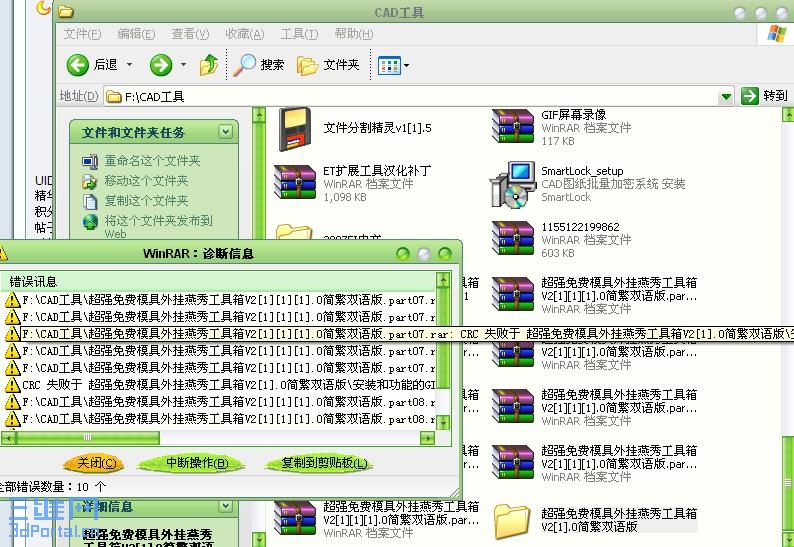This screenshot has width=794, height=547.
Task: Open the 文件(F) menu
Action: [82, 34]
